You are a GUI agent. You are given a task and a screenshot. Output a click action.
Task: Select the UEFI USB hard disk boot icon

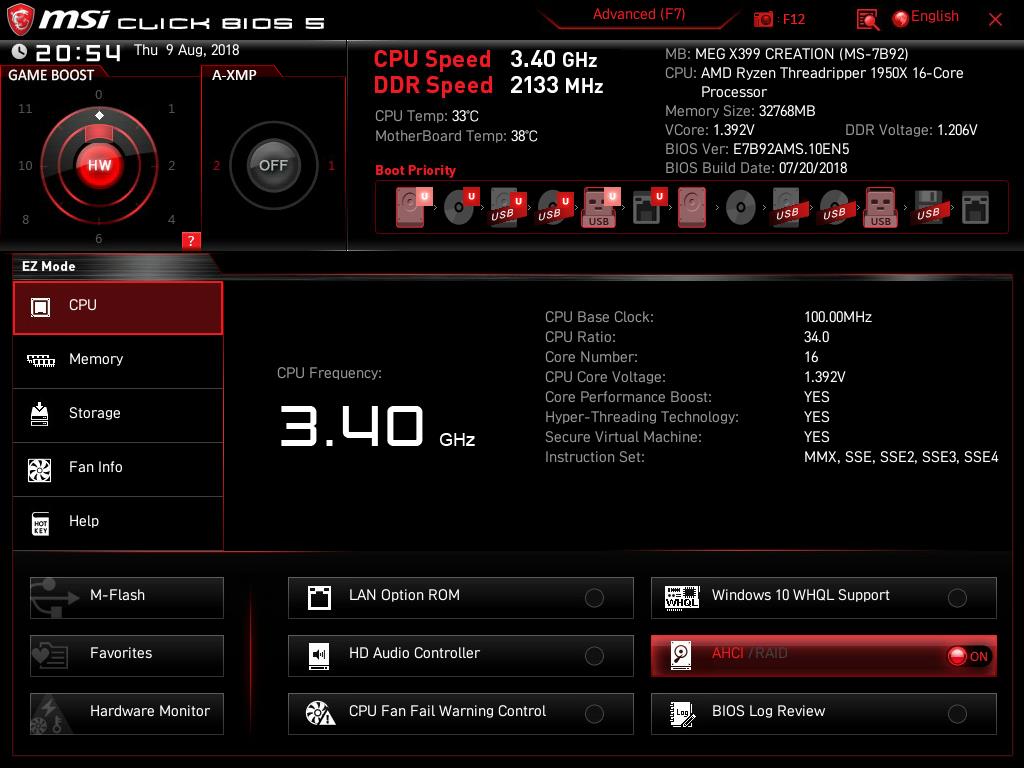coord(507,207)
